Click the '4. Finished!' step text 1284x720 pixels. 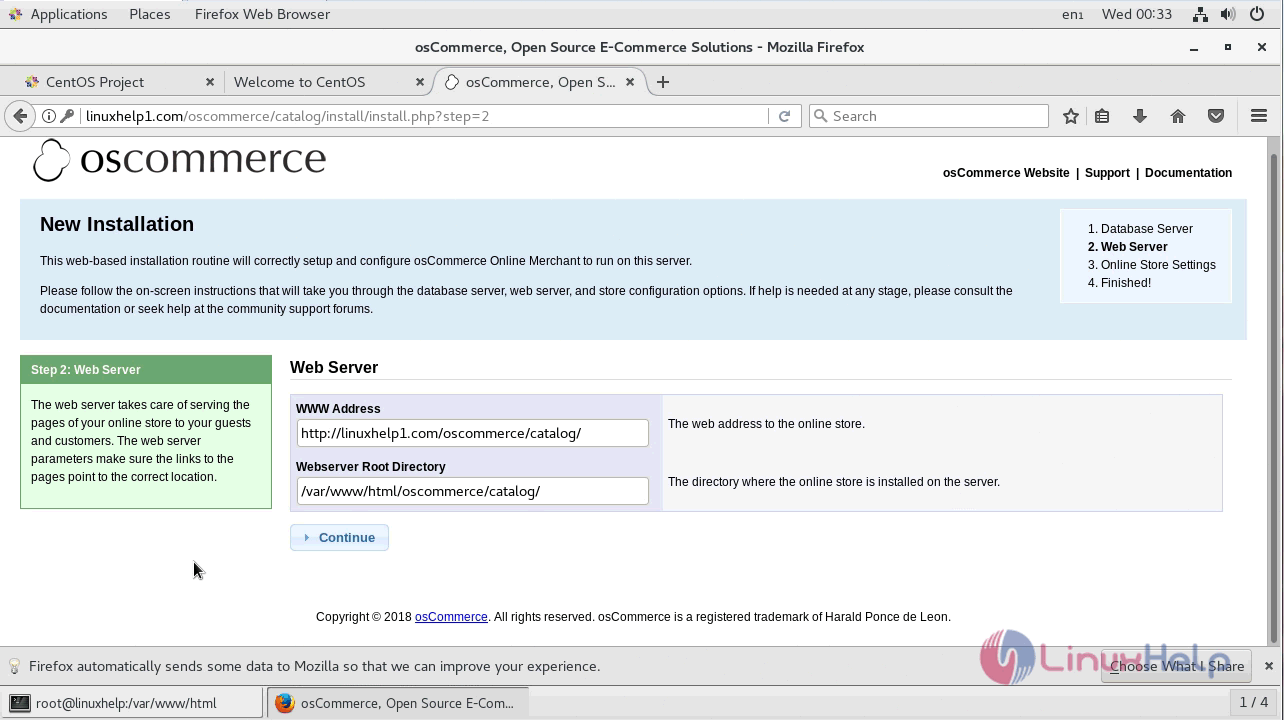(x=1120, y=283)
